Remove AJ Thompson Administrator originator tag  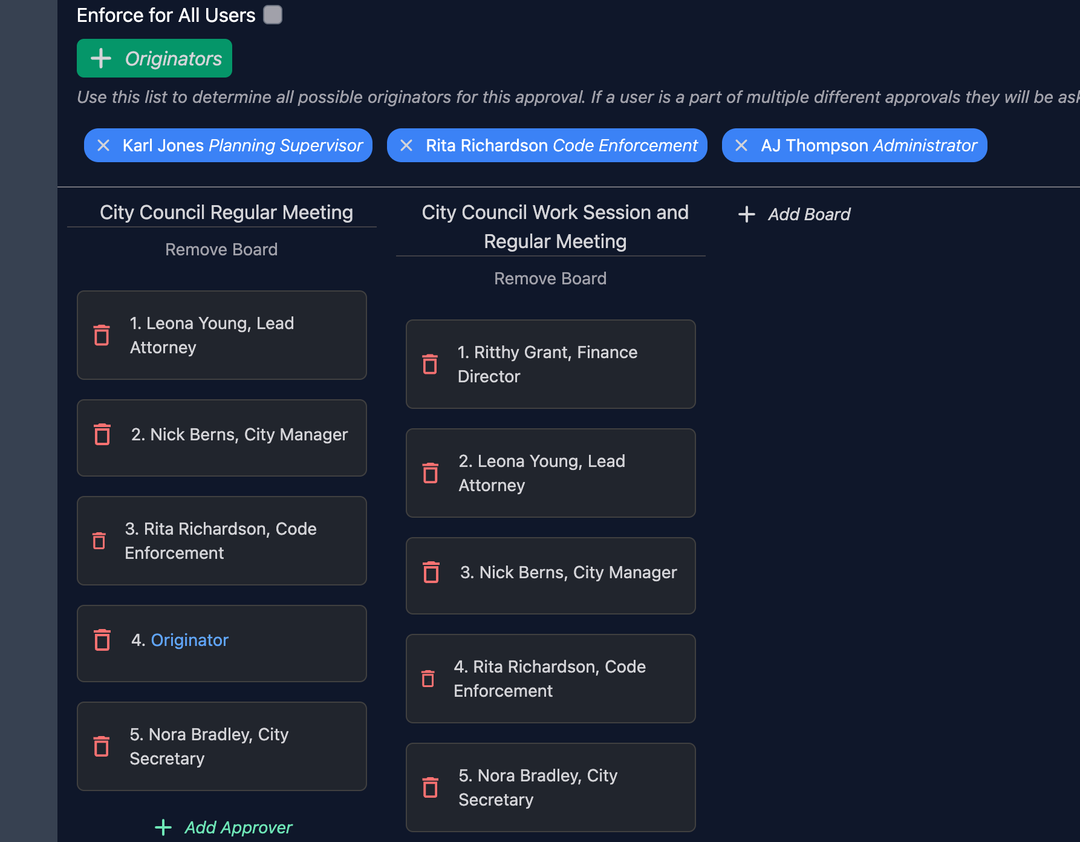click(741, 146)
